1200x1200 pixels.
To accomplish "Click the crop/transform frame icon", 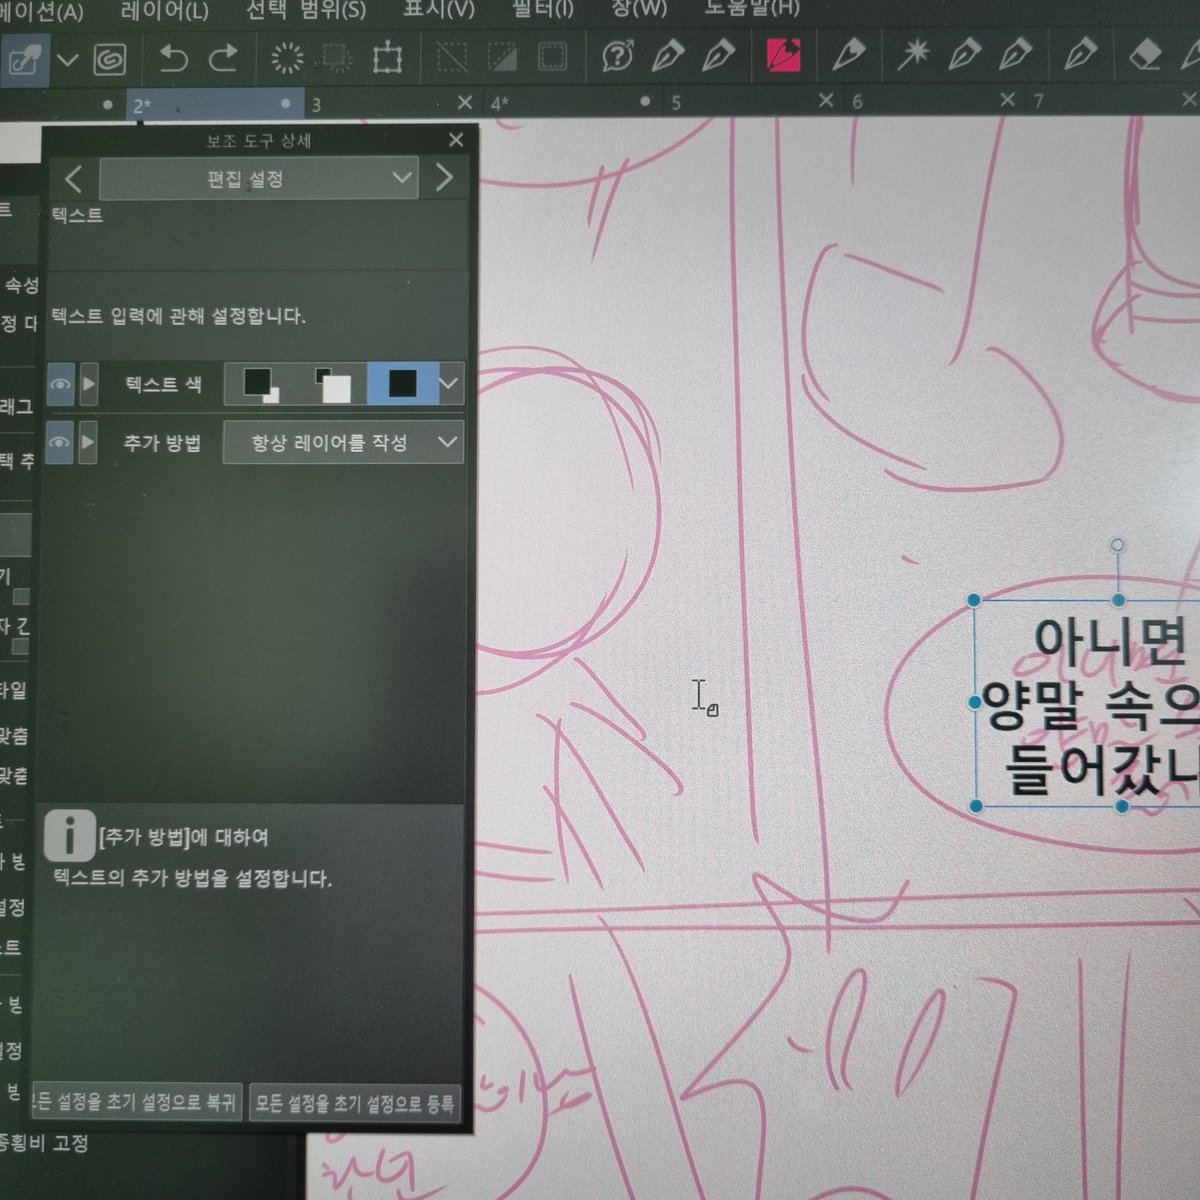I will click(x=390, y=58).
